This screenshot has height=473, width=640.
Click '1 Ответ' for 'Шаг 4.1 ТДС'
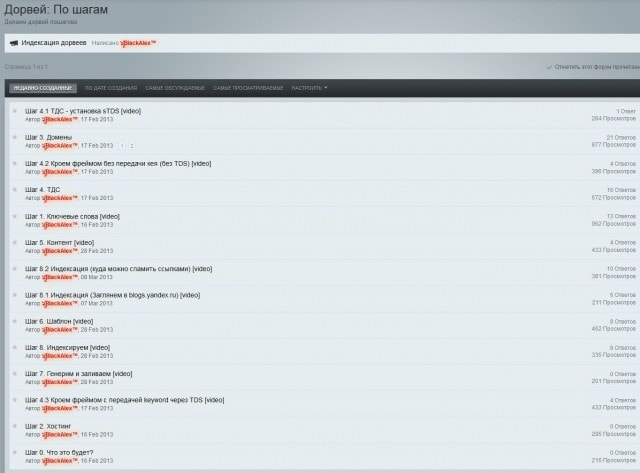[x=626, y=111]
